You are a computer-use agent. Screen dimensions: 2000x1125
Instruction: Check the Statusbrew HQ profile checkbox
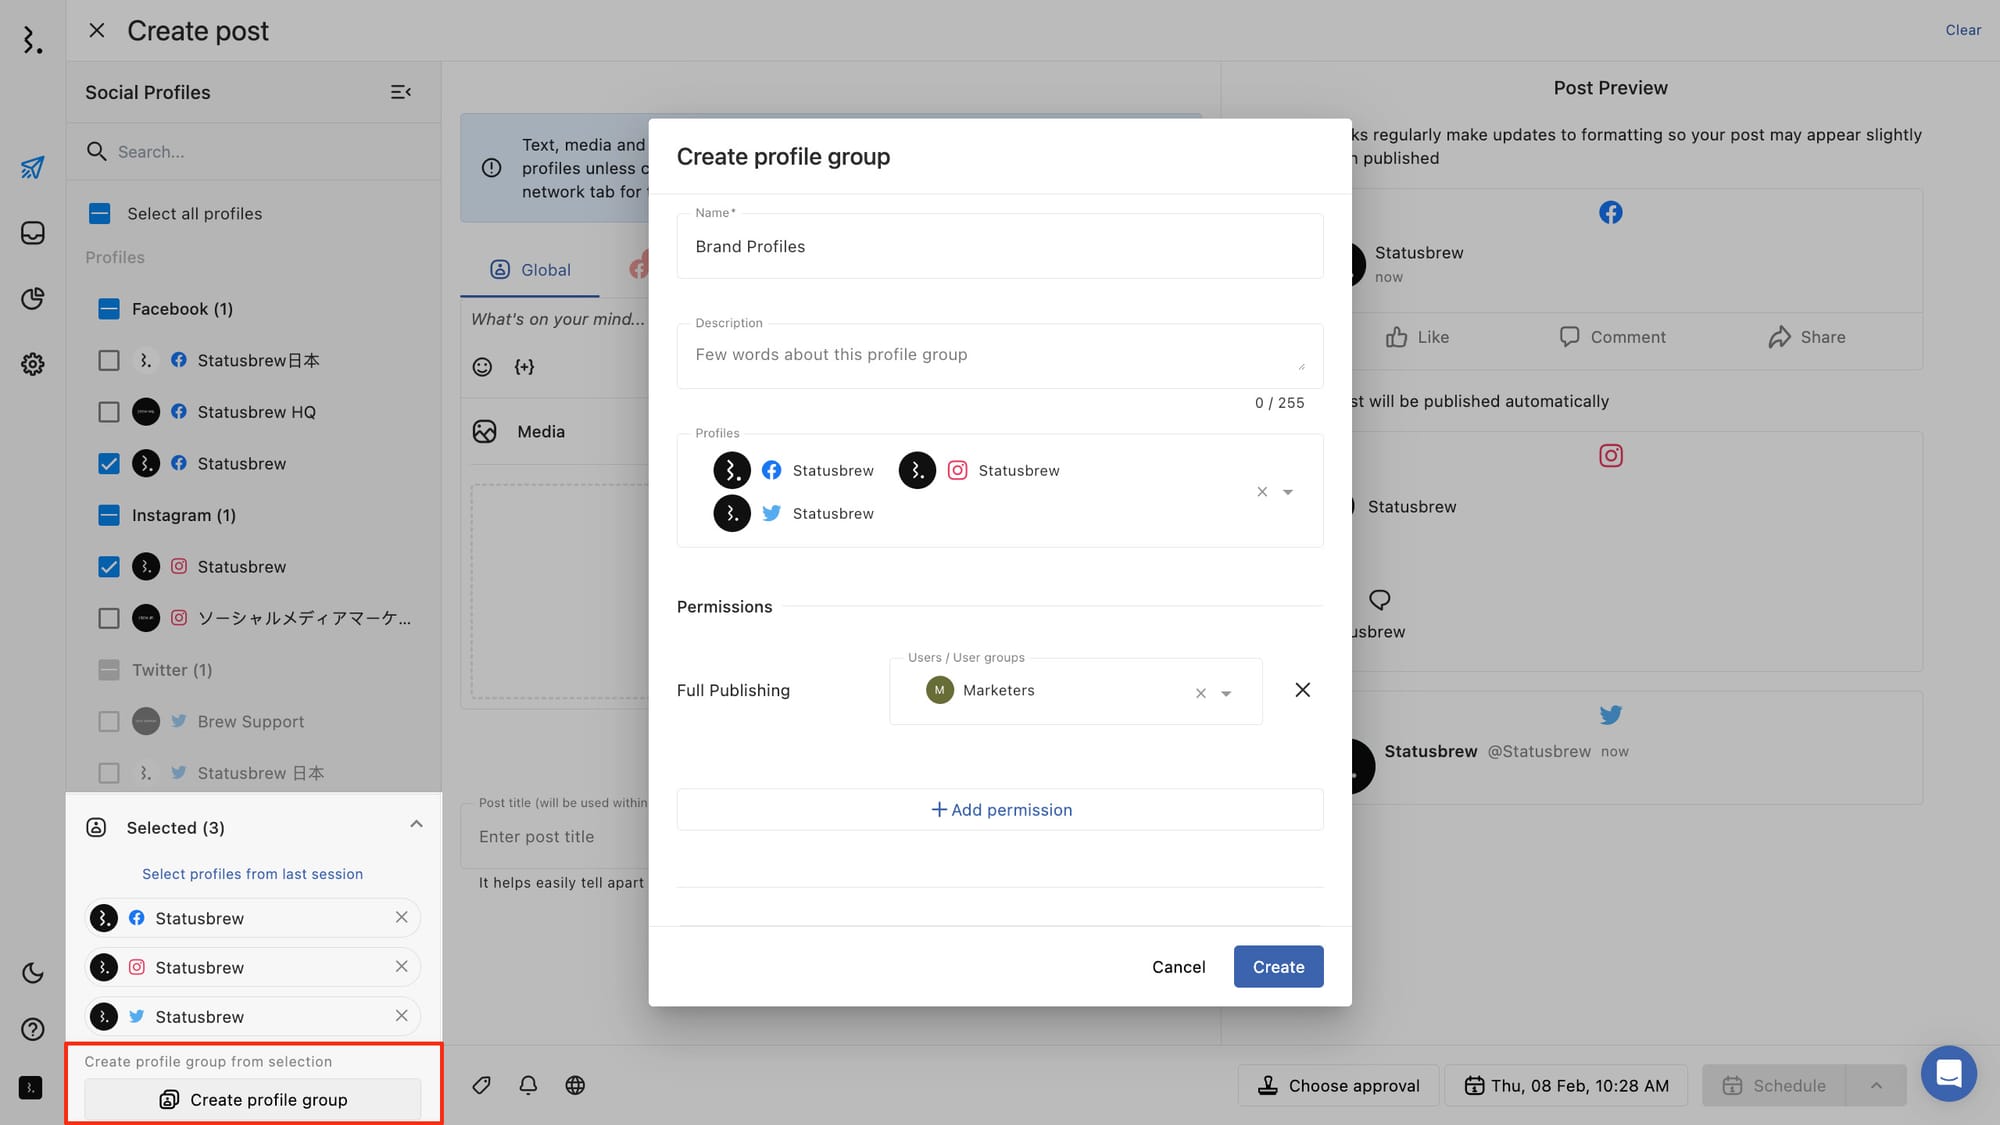[109, 411]
